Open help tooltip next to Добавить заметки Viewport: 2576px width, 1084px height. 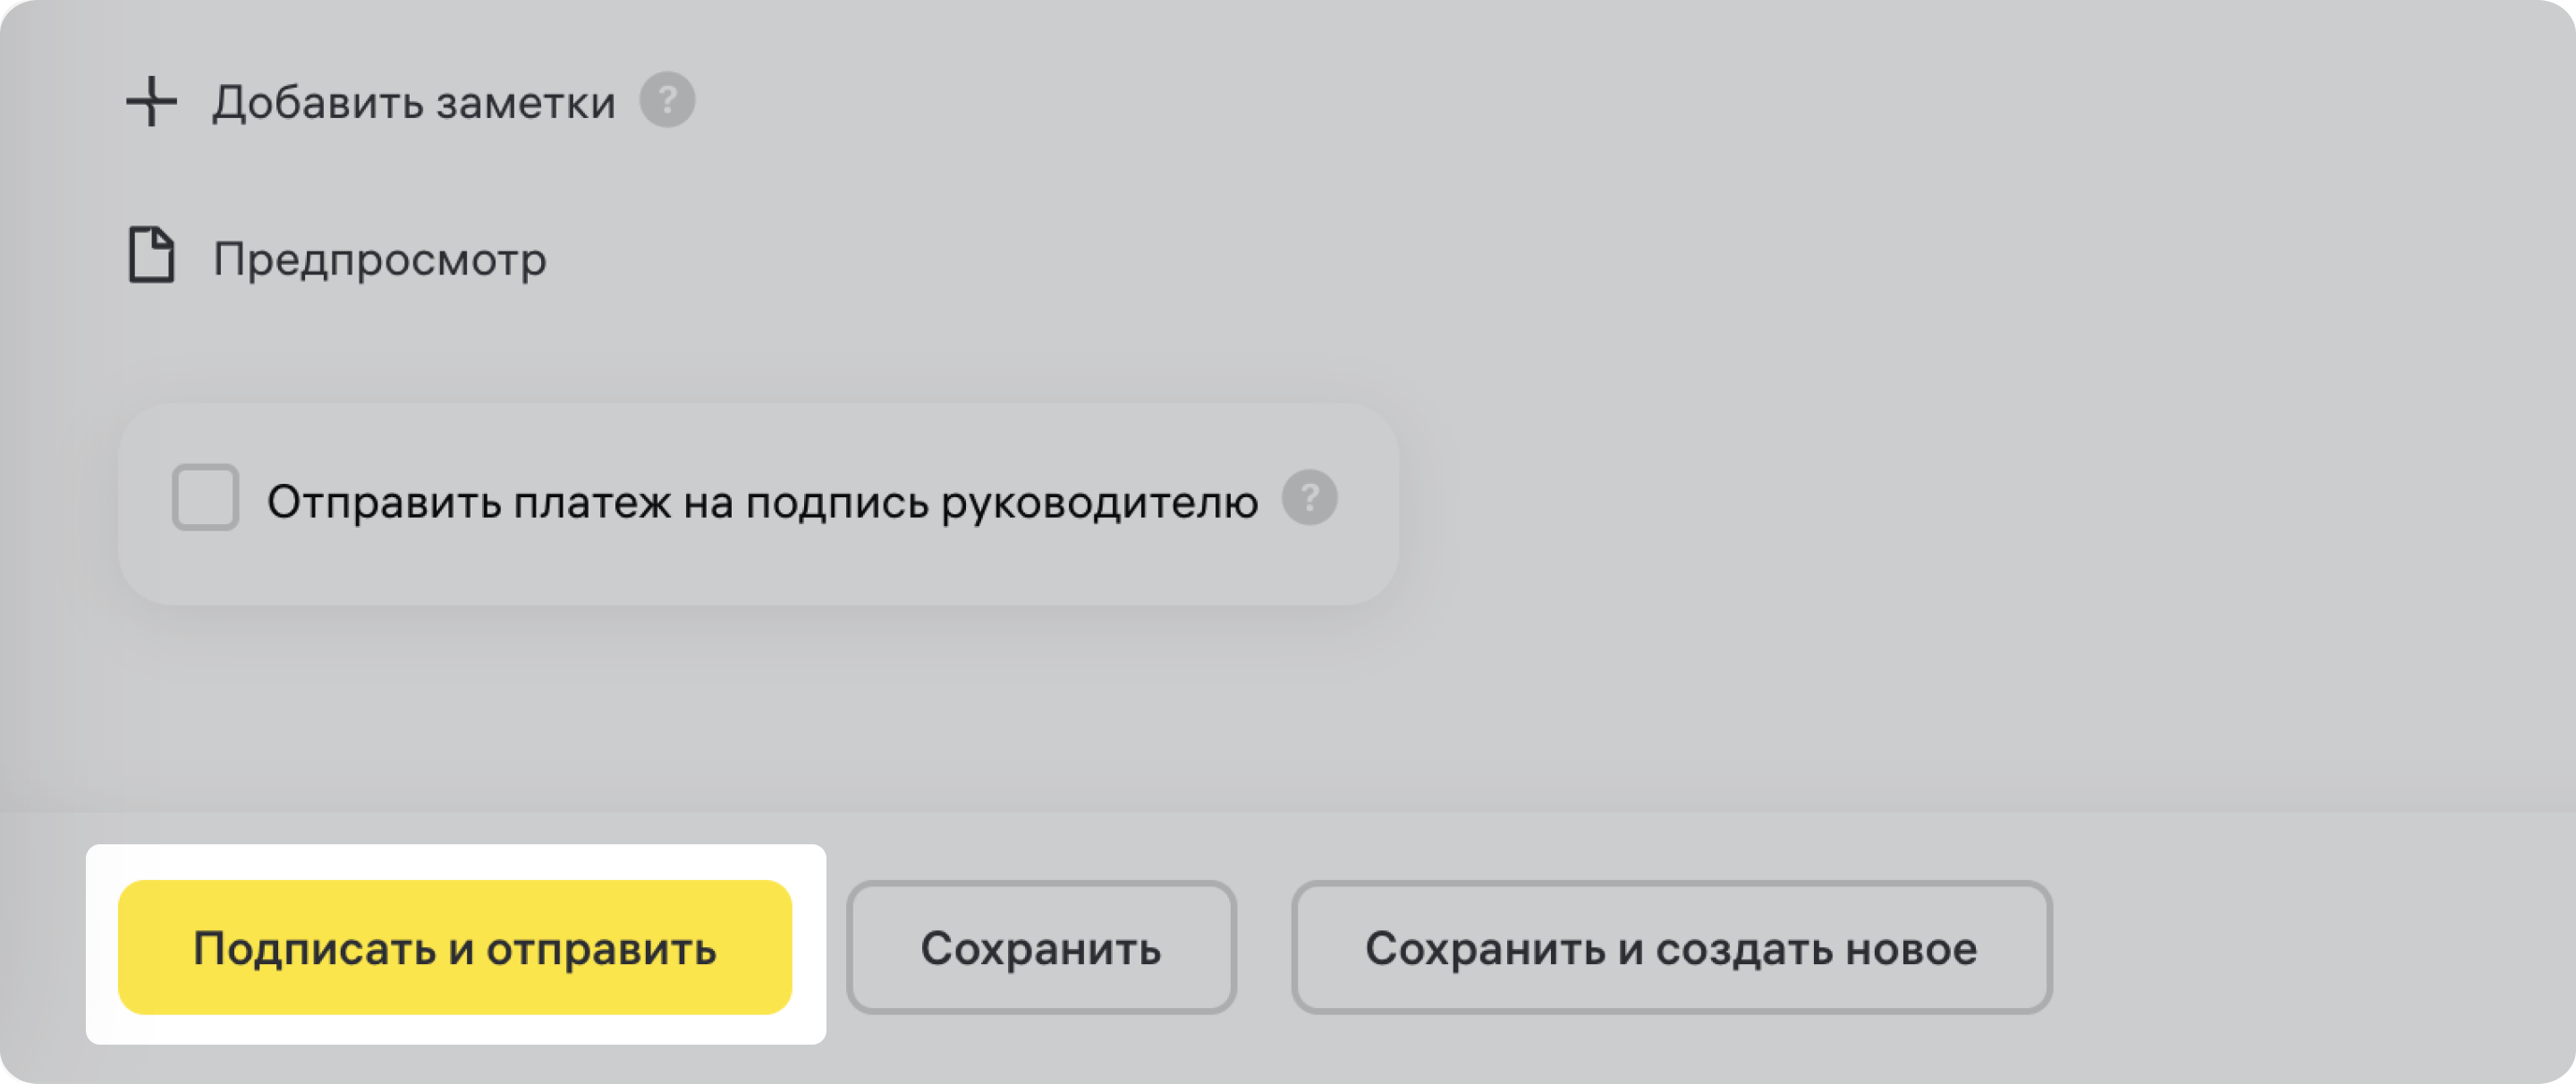667,100
